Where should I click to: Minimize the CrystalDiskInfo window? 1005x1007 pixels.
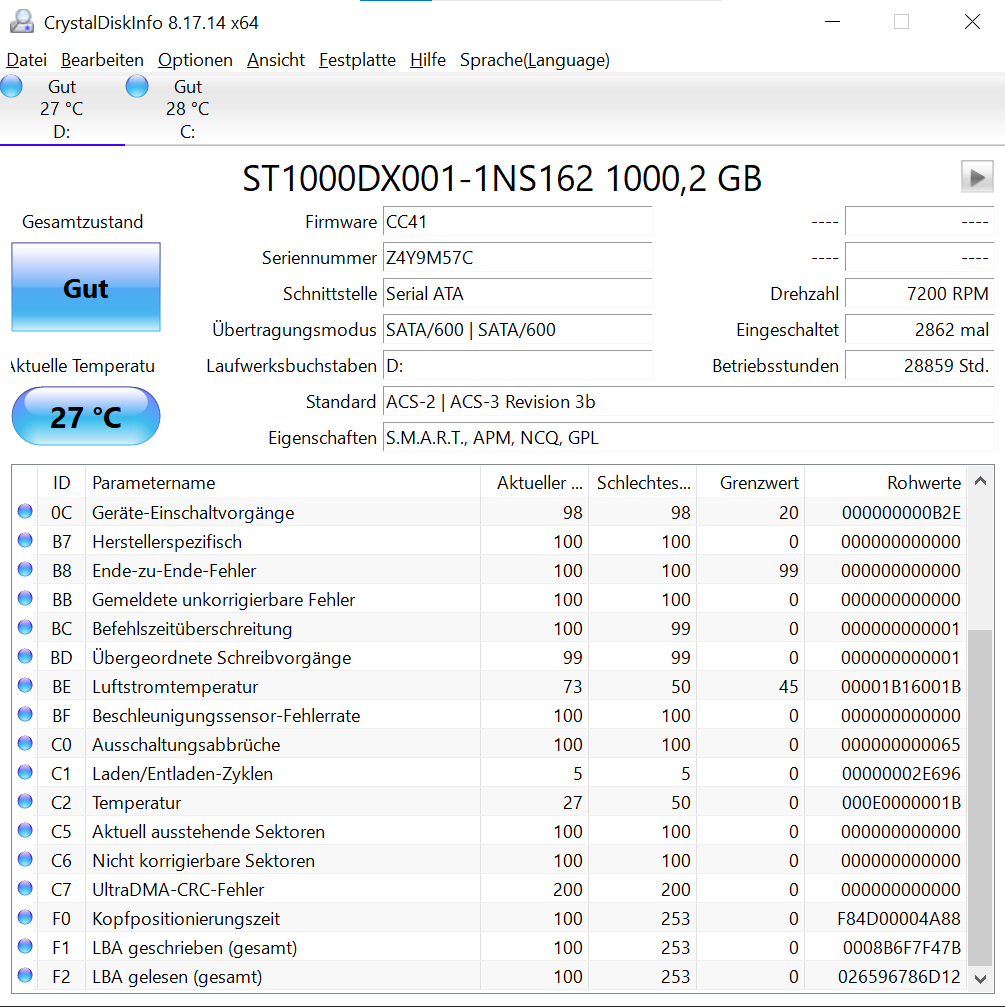[832, 22]
